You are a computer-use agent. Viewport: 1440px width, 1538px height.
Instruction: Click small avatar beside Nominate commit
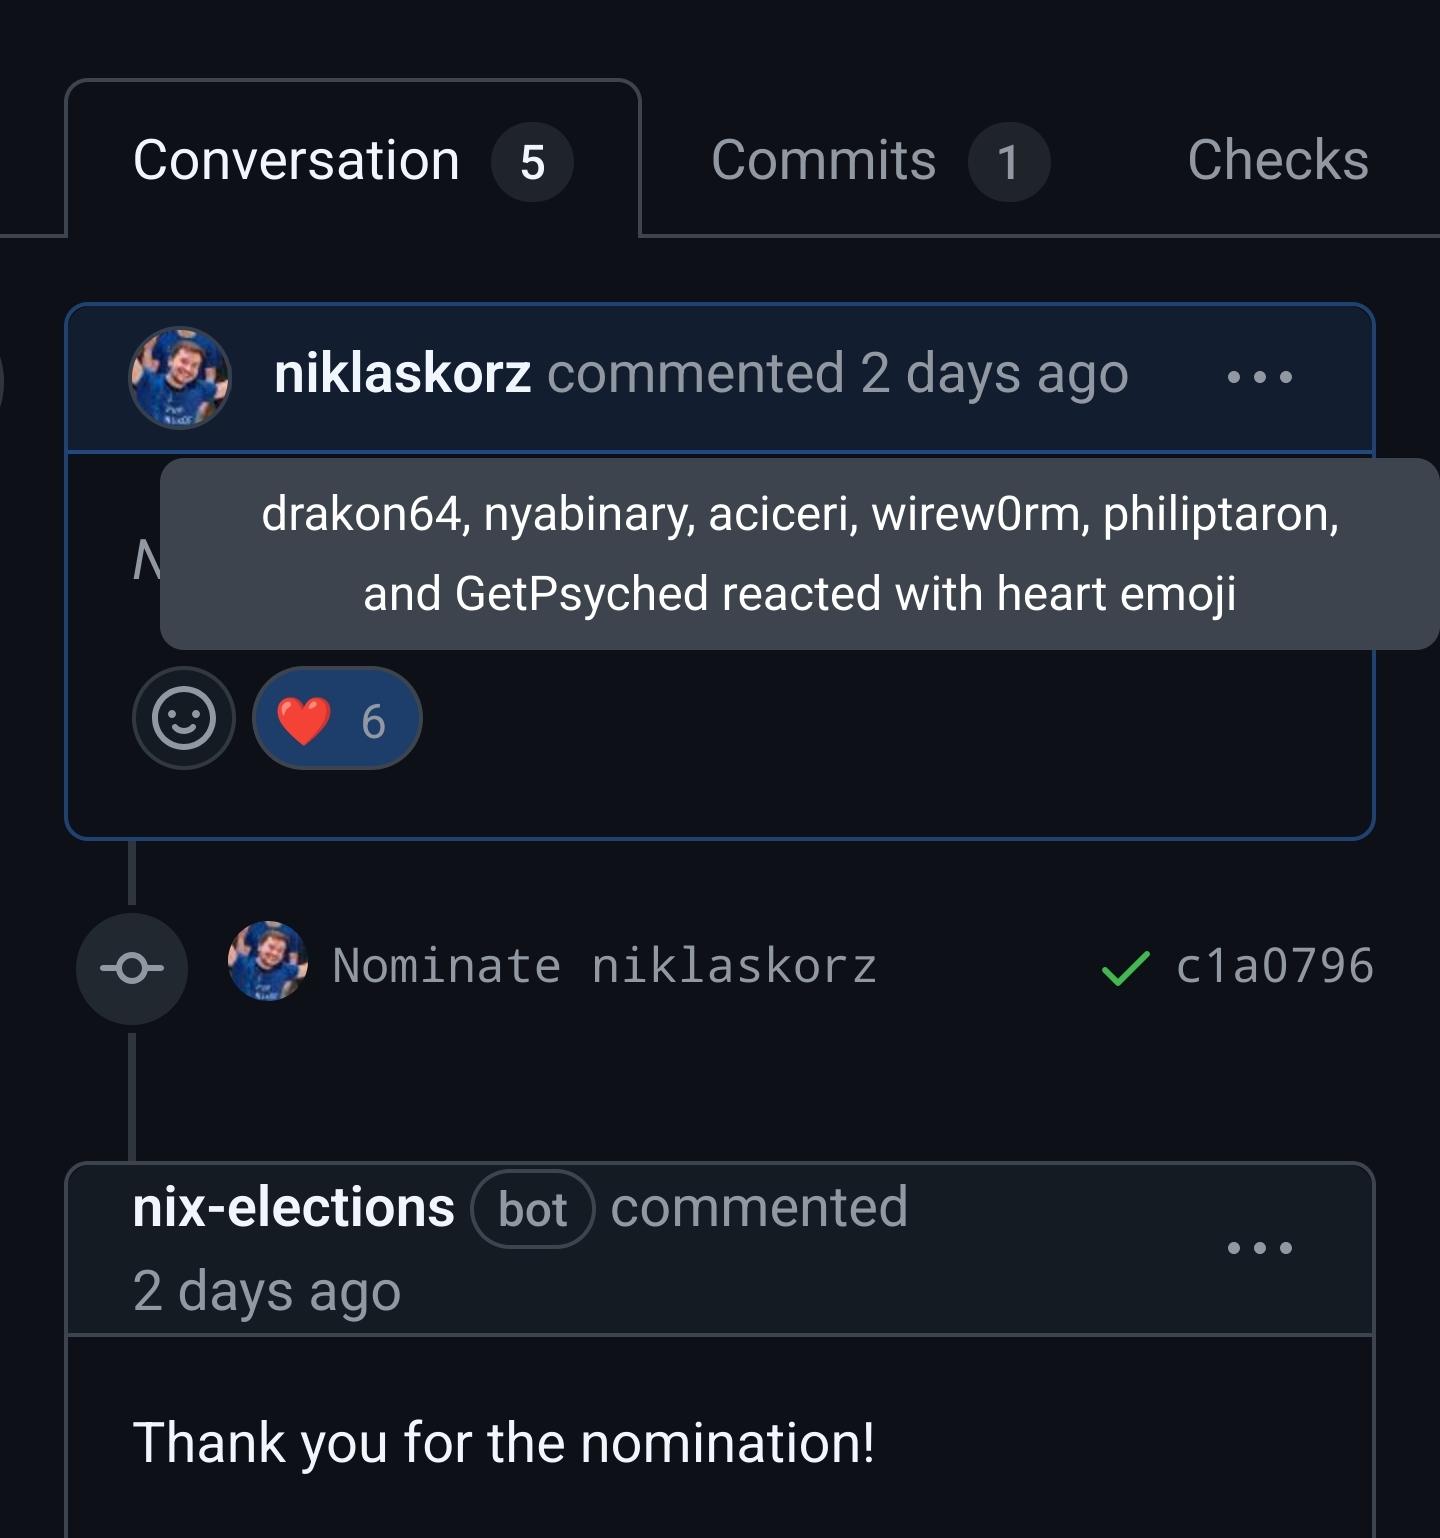267,962
